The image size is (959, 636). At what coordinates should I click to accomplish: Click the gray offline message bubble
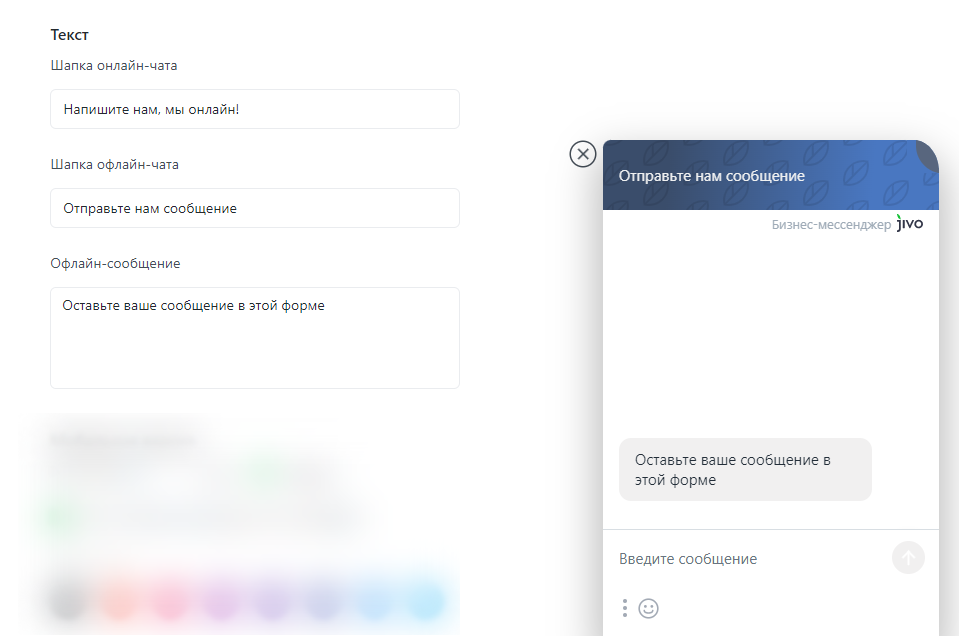[x=745, y=470]
